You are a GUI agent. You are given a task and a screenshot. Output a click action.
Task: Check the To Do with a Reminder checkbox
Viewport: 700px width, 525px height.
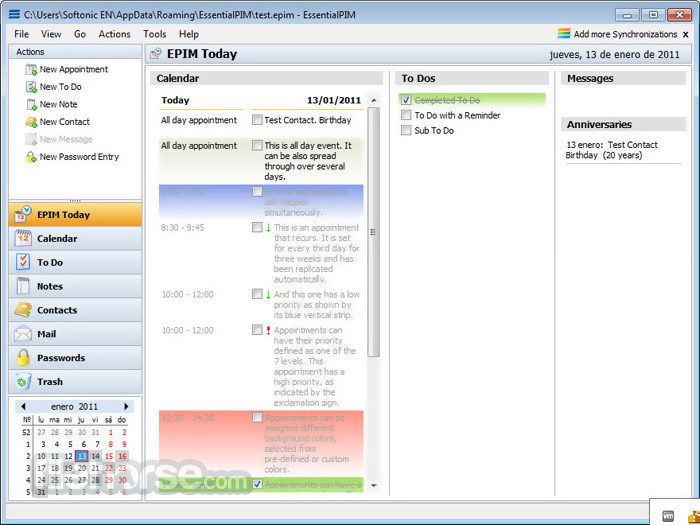(x=406, y=115)
